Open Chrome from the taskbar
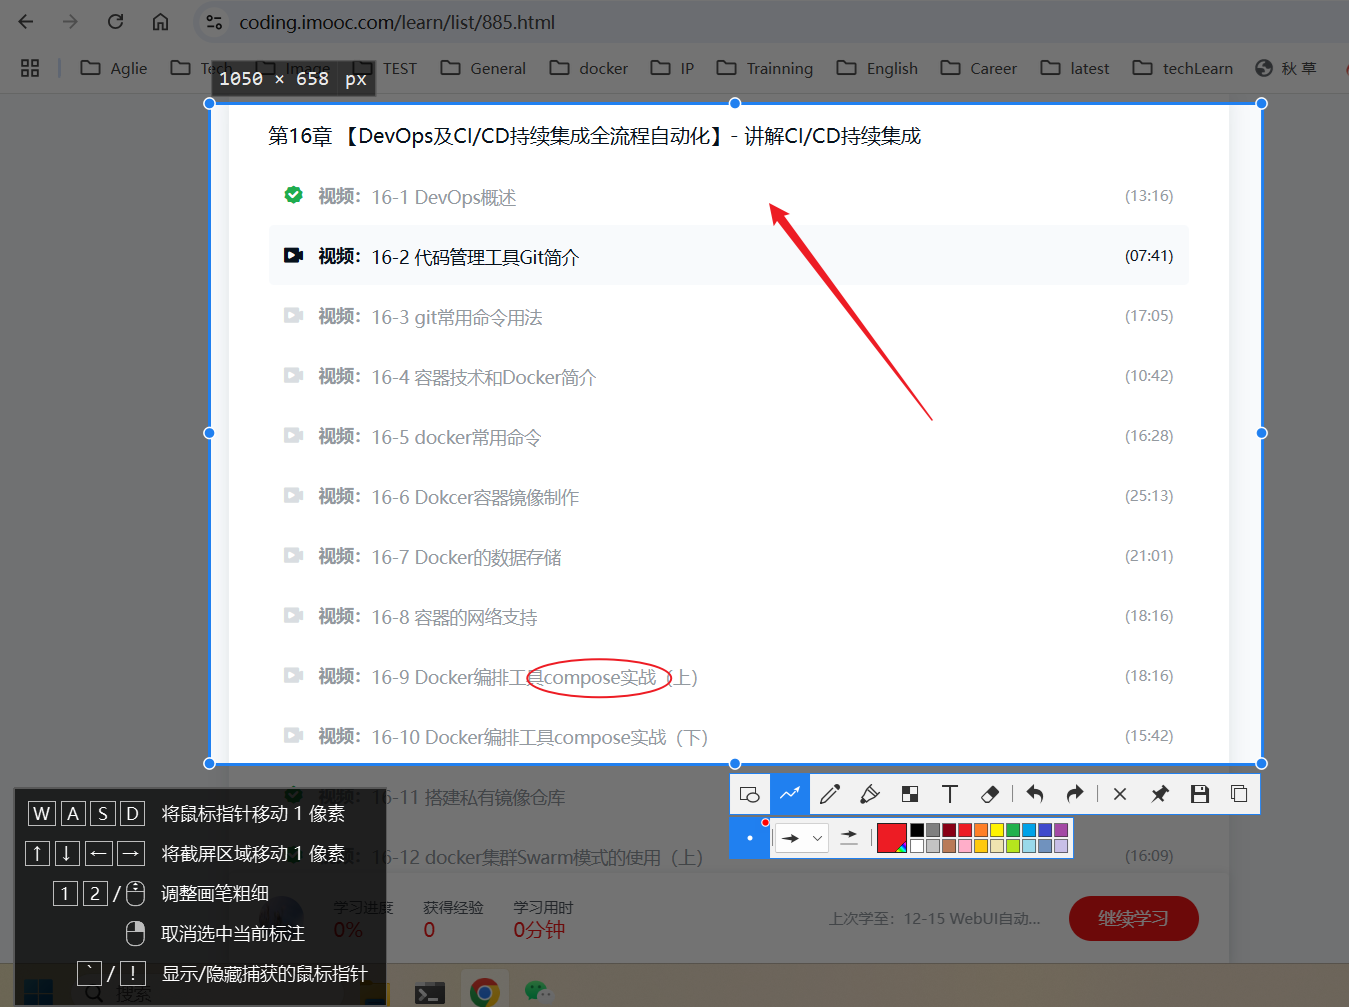This screenshot has height=1007, width=1349. coord(485,992)
